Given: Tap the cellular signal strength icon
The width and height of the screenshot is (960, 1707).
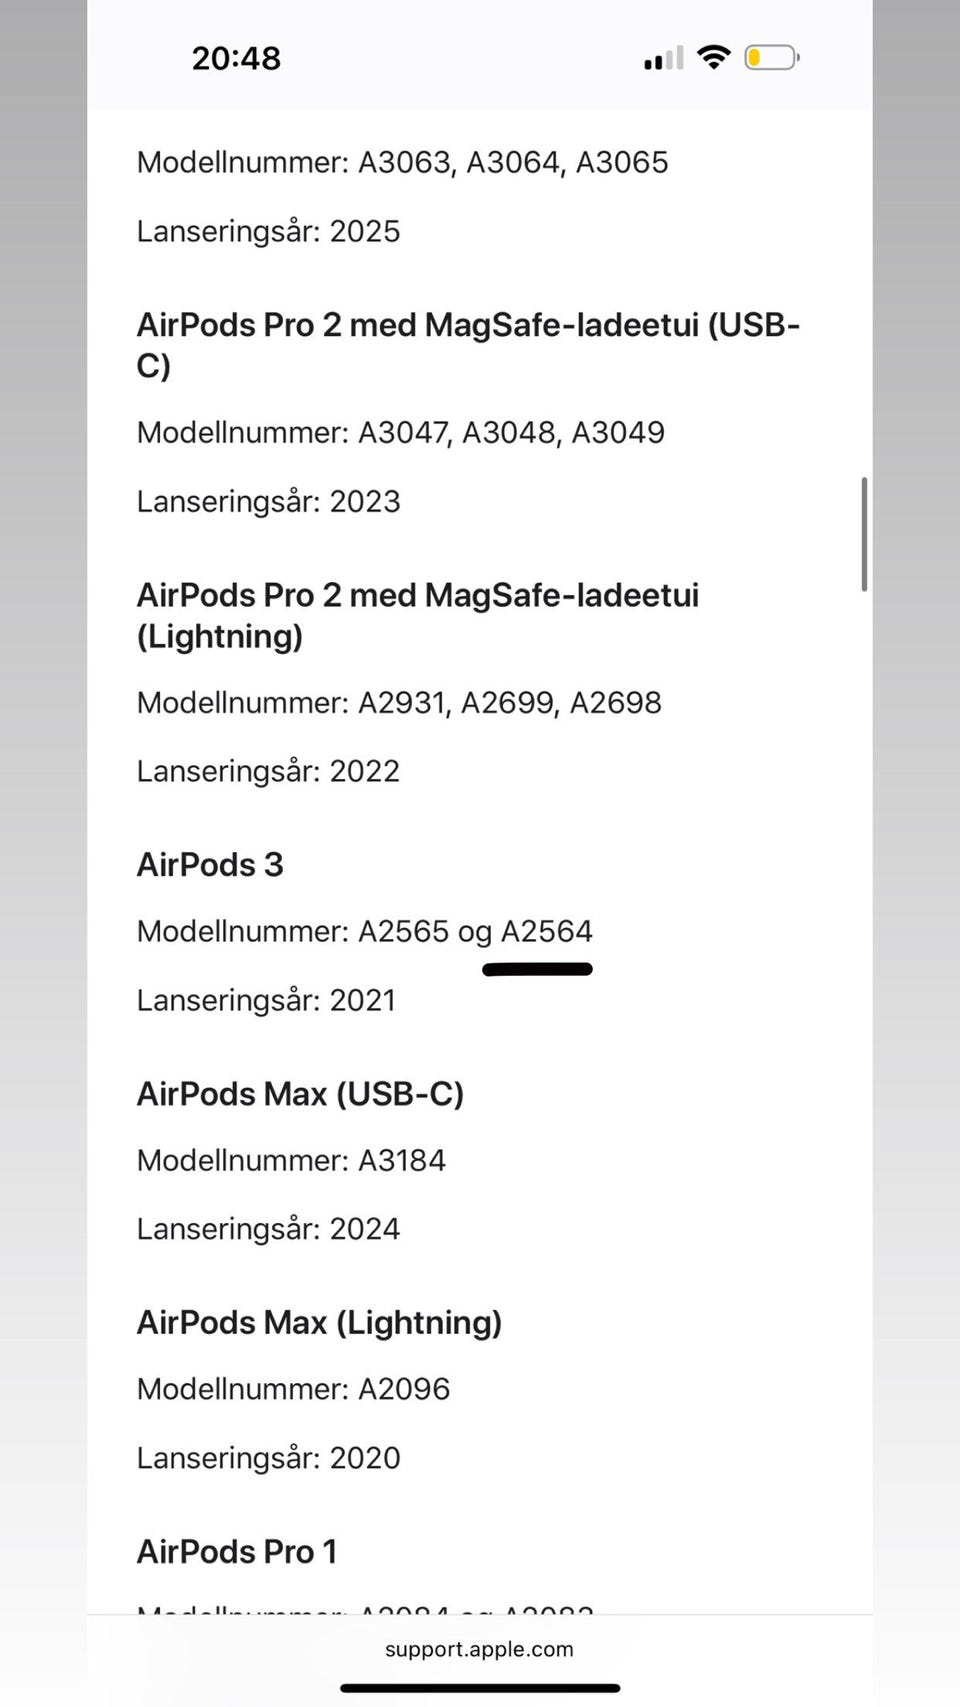Looking at the screenshot, I should (663, 59).
